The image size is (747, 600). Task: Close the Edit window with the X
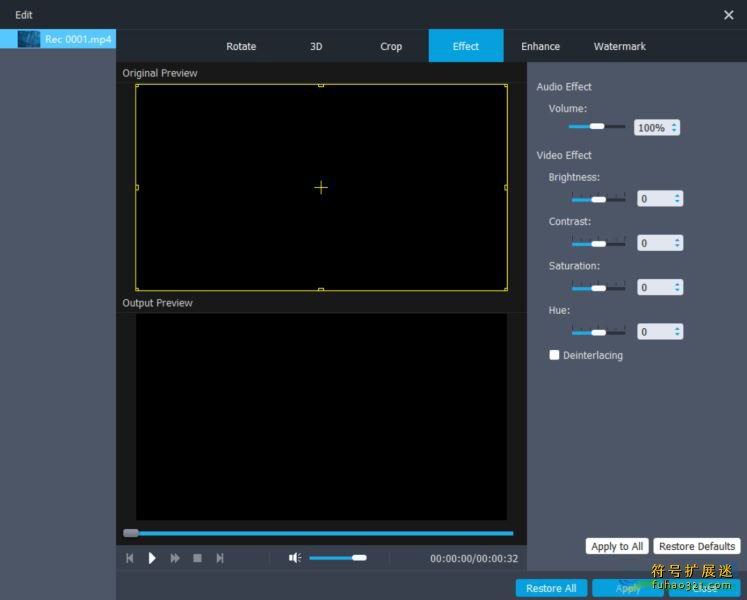(728, 15)
